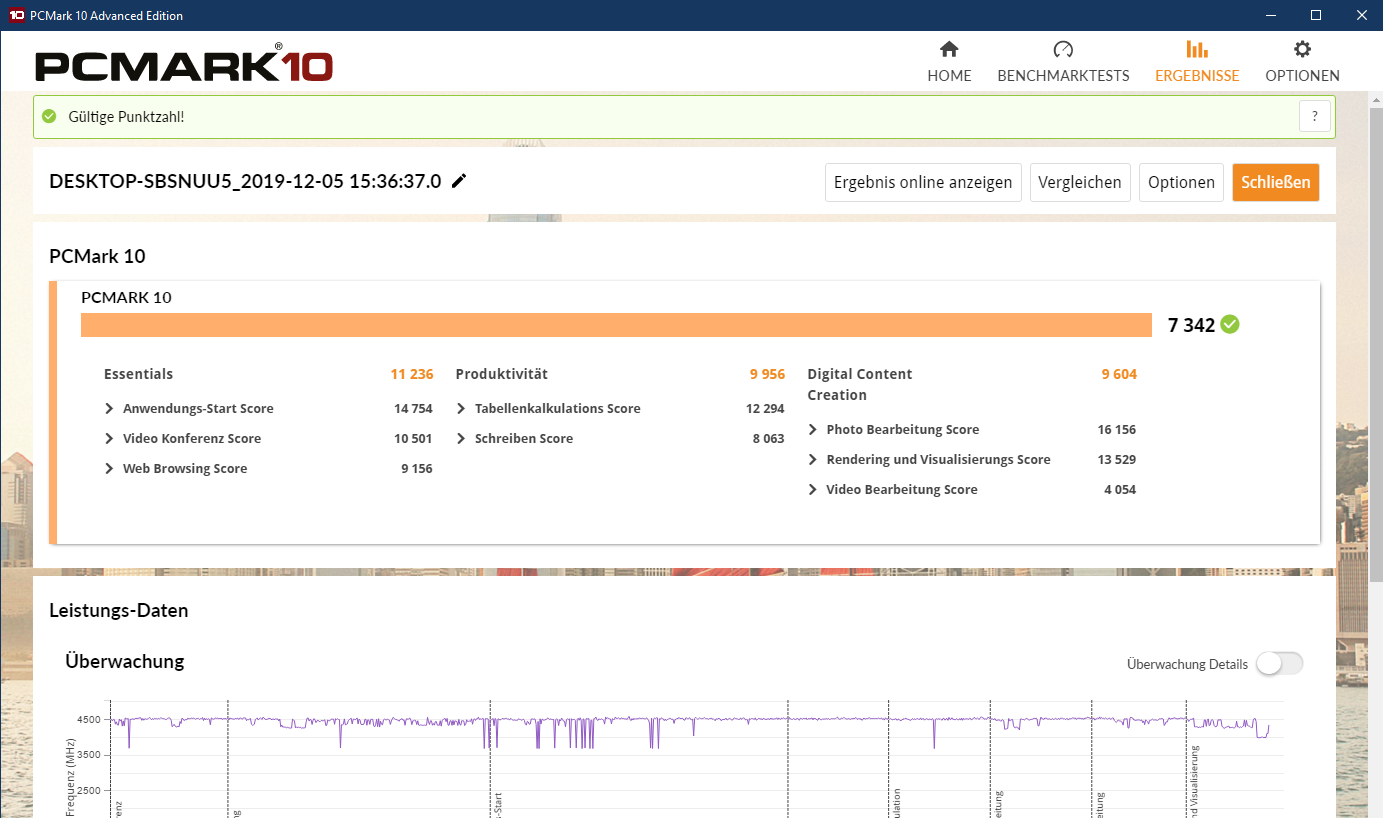
Task: Click Ergebnis online anzeigen button
Action: point(923,182)
